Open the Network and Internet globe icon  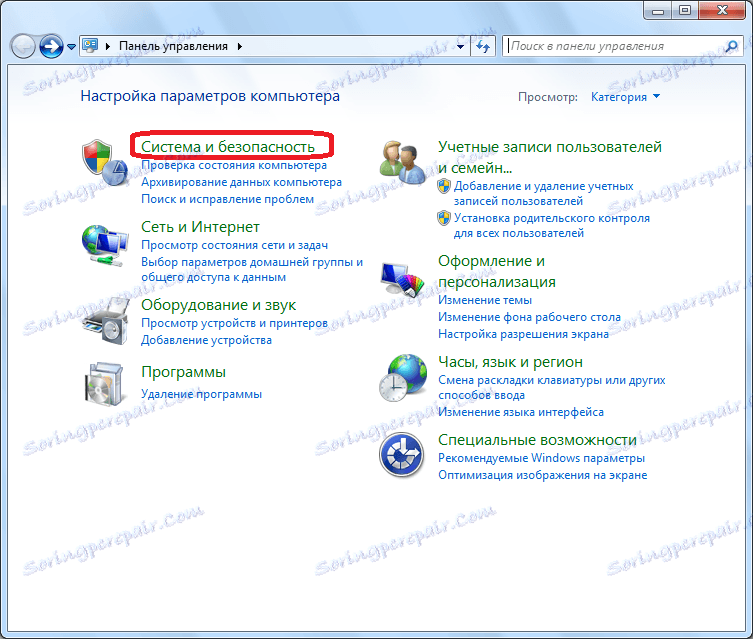click(105, 245)
